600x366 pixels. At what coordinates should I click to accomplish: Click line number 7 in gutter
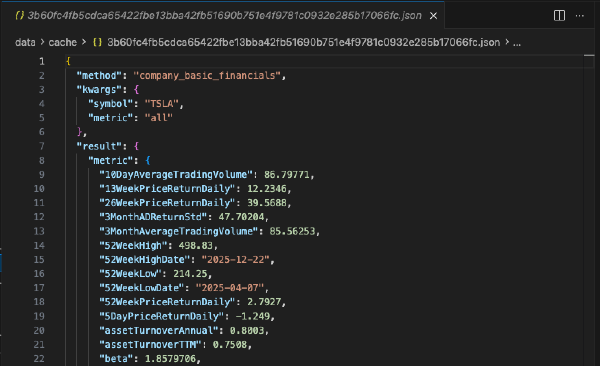42,146
